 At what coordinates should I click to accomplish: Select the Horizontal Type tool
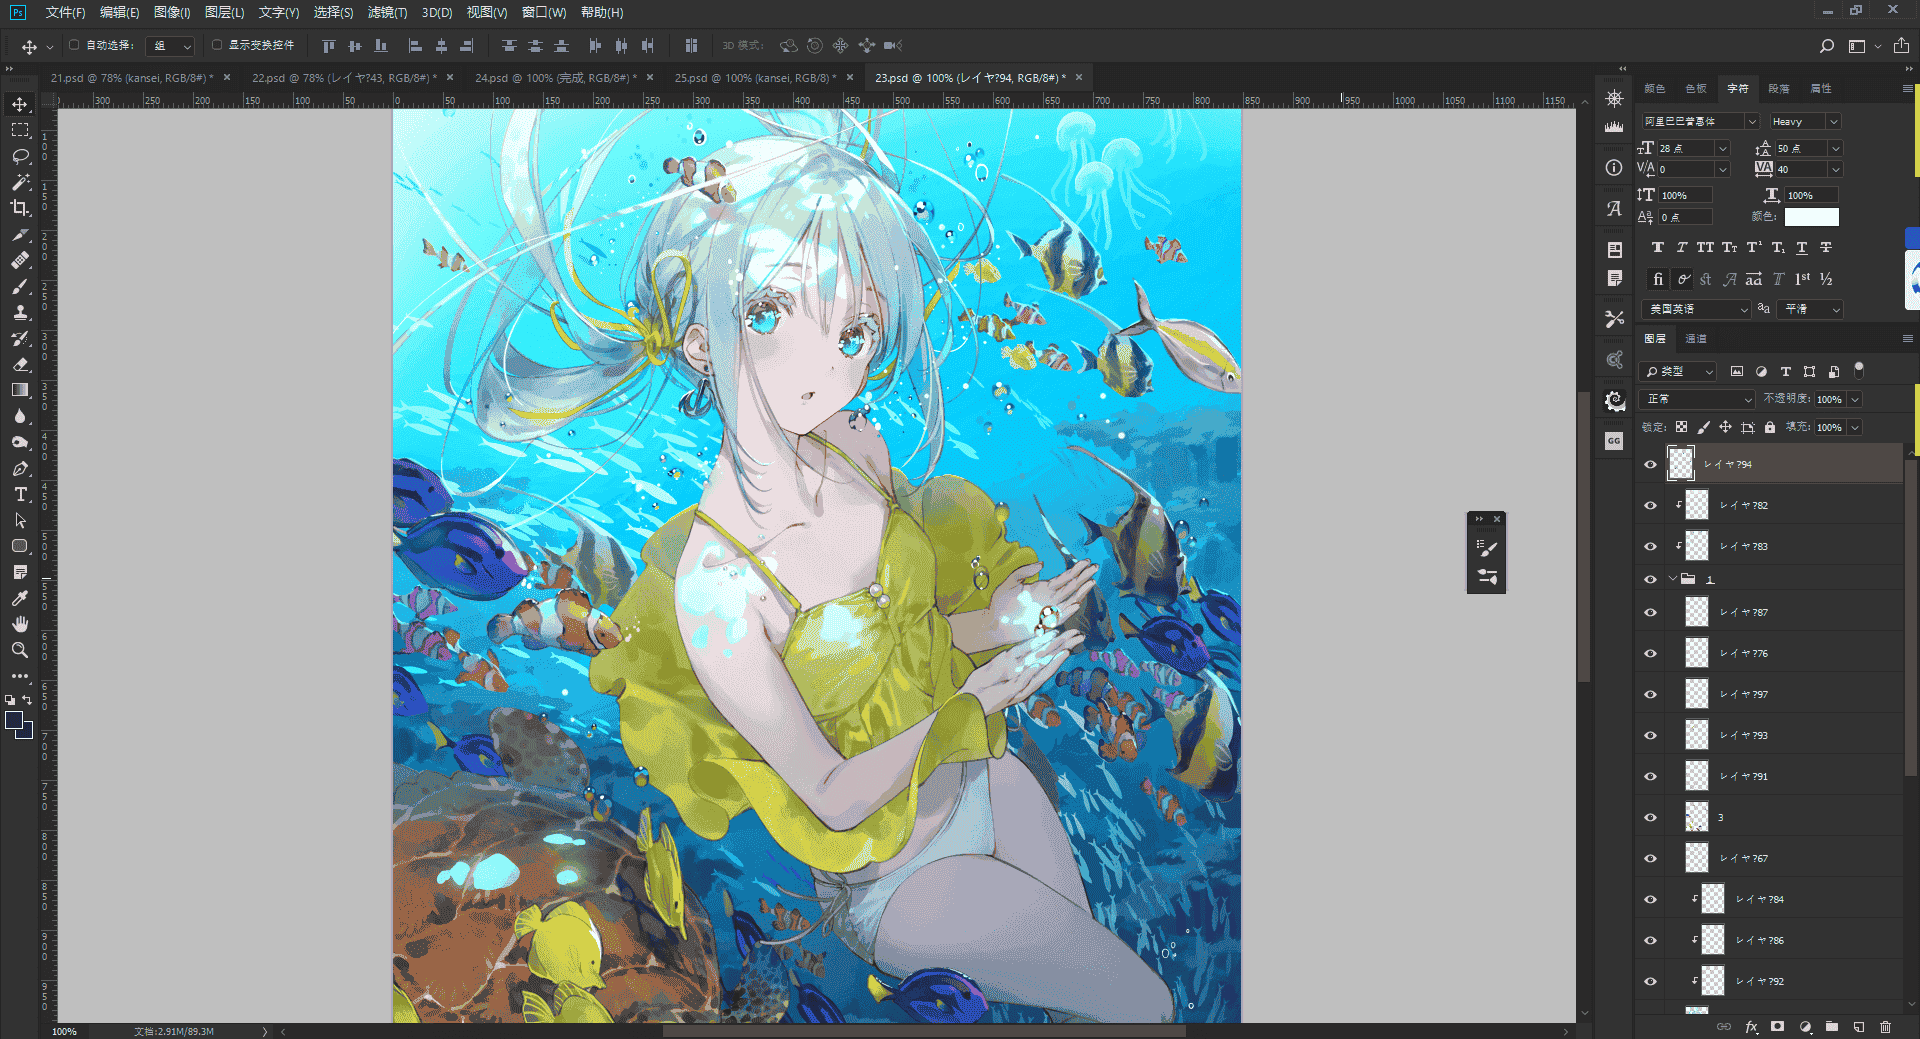(x=20, y=494)
